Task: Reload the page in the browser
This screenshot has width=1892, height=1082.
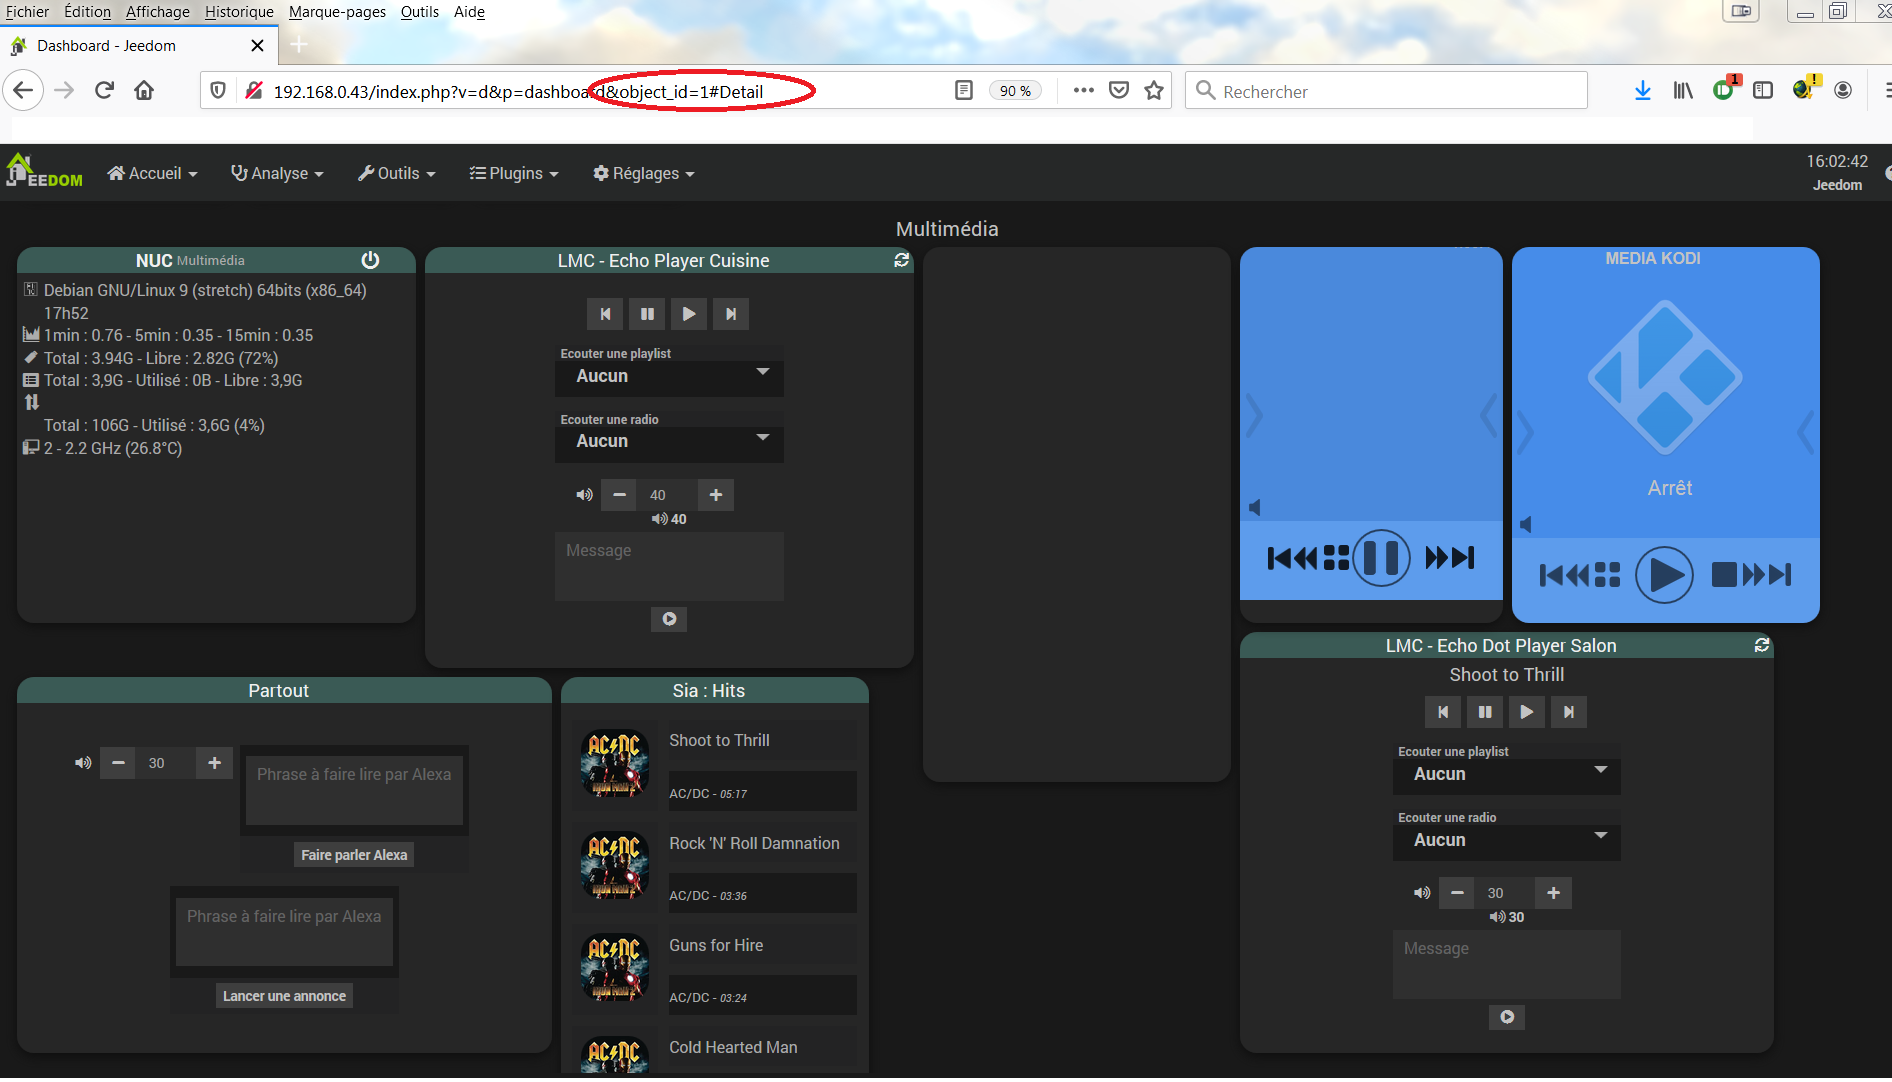Action: (x=104, y=91)
